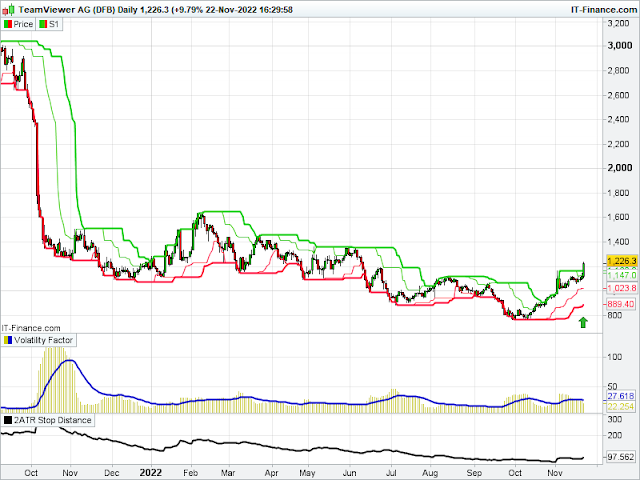Click the yellow 1,226.3 current price tag
The height and width of the screenshot is (480, 640).
[622, 261]
